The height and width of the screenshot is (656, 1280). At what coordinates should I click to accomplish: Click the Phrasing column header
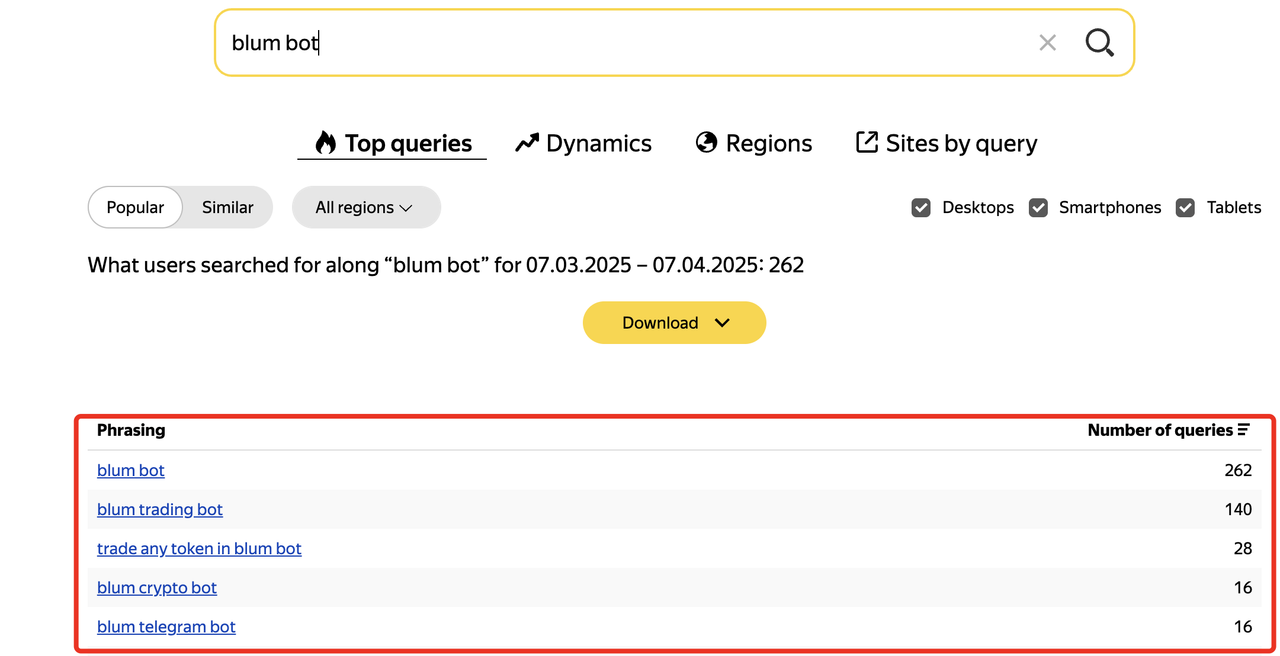pos(131,430)
